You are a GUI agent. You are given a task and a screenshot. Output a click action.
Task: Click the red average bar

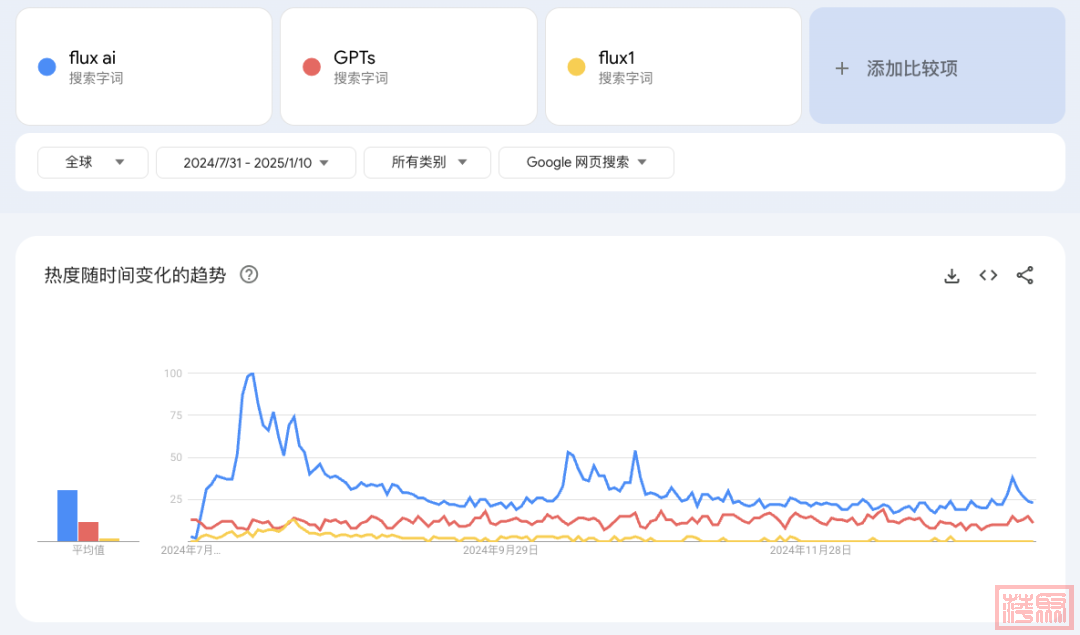point(88,531)
